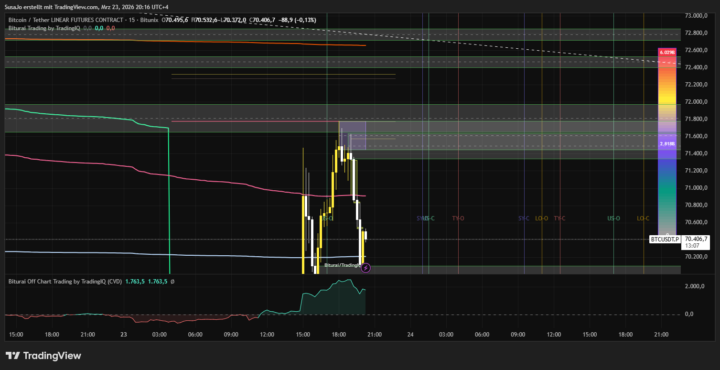Click the 71.000,0 price axis label
Viewport: 720px width, 370px height.
pos(696,188)
